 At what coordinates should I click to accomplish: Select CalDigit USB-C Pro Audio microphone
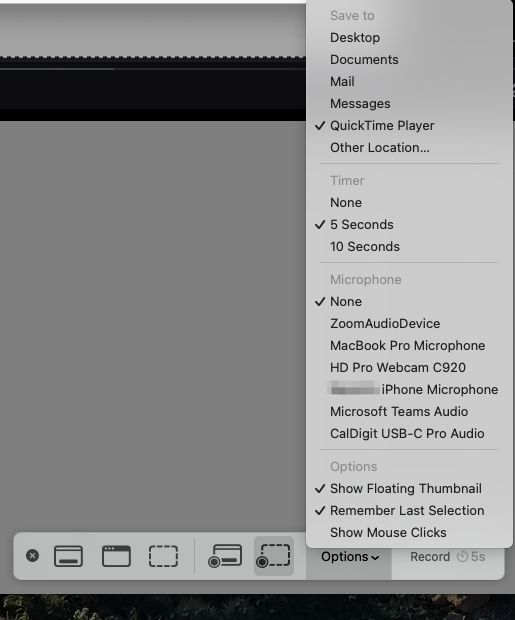click(x=409, y=434)
